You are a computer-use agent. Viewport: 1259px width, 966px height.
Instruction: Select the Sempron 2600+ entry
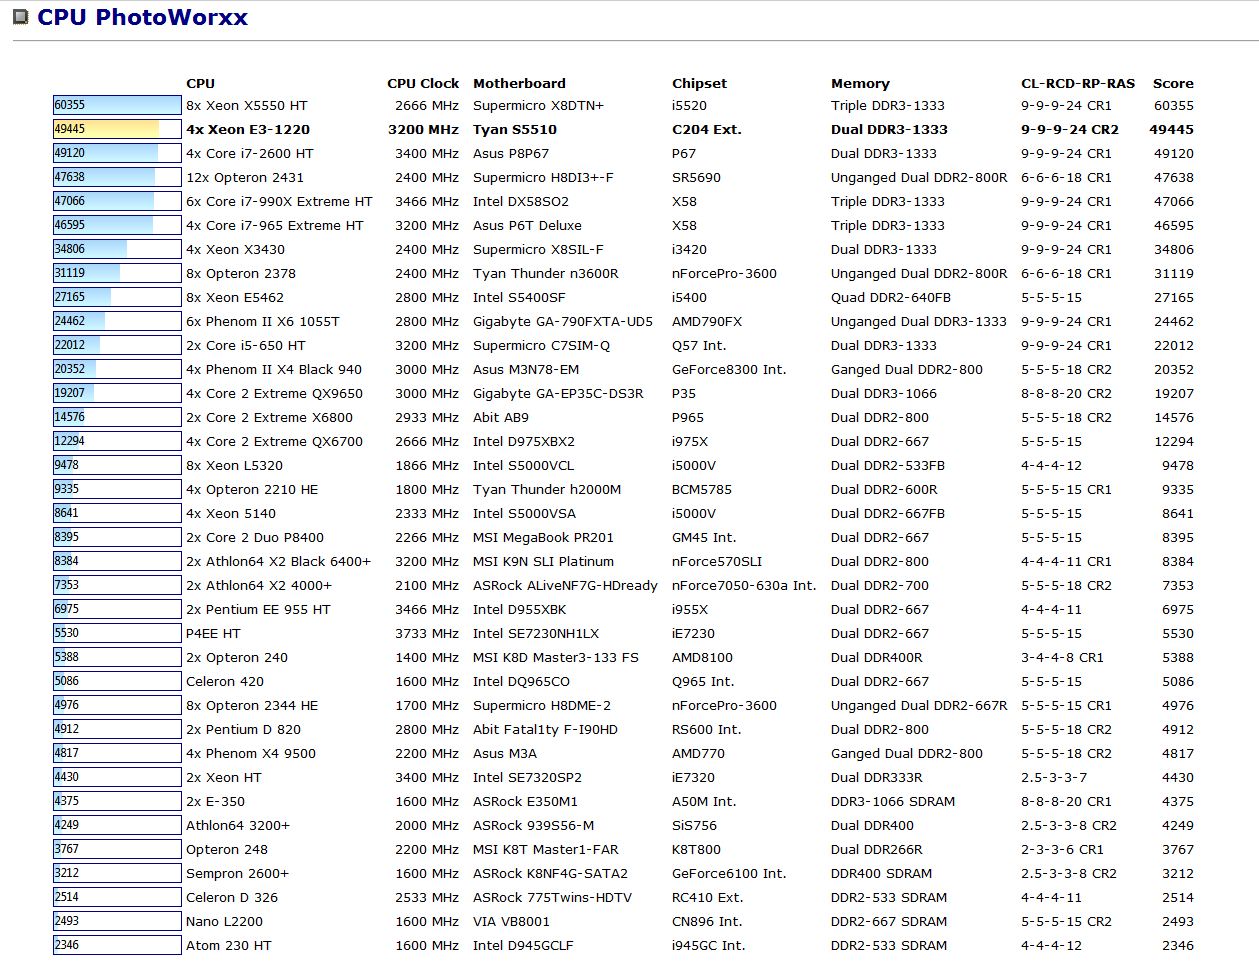click(237, 873)
